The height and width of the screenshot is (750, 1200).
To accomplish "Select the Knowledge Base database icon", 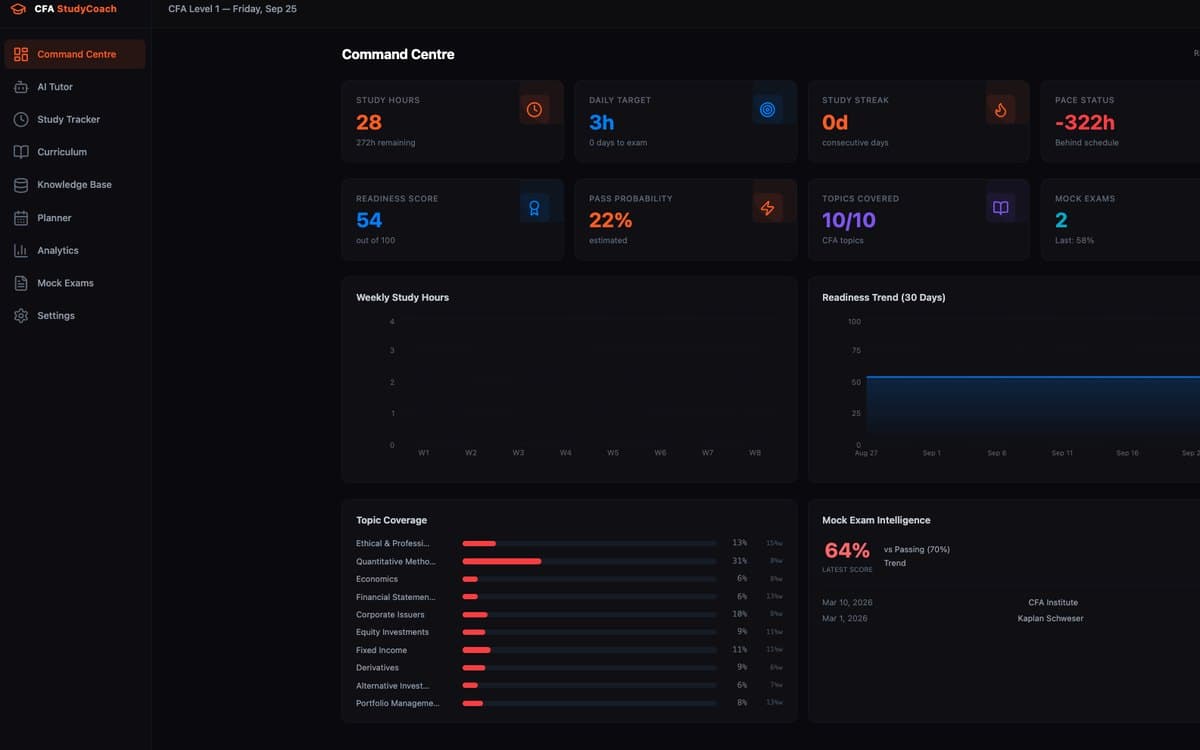I will [21, 185].
